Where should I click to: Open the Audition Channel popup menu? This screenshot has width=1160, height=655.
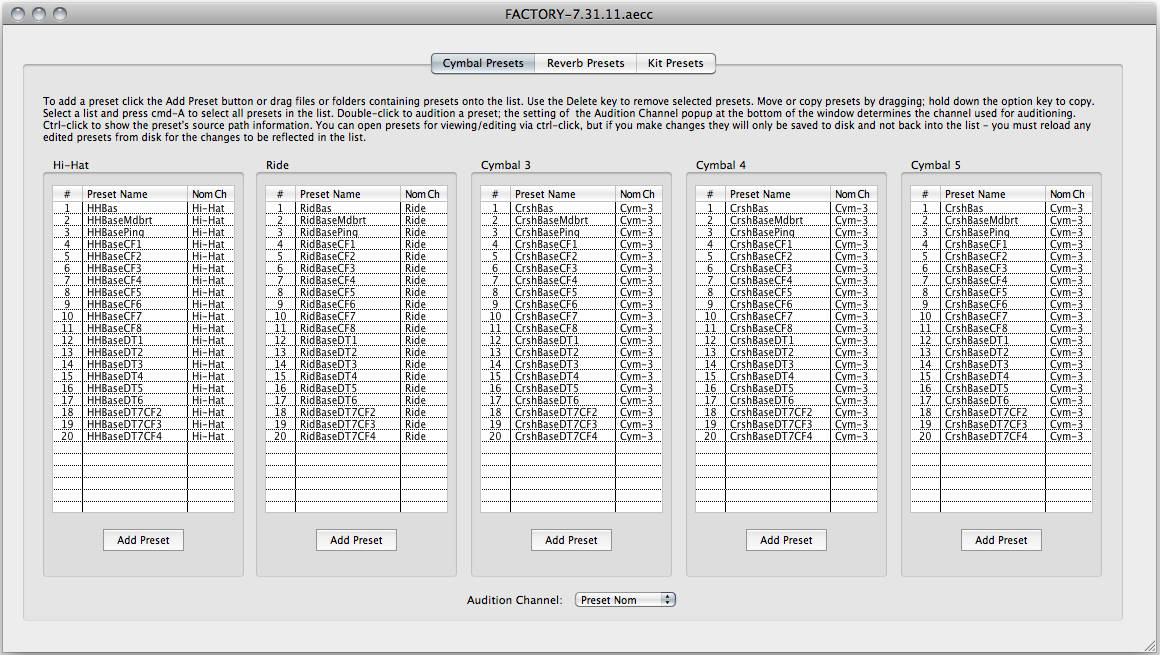coord(626,600)
